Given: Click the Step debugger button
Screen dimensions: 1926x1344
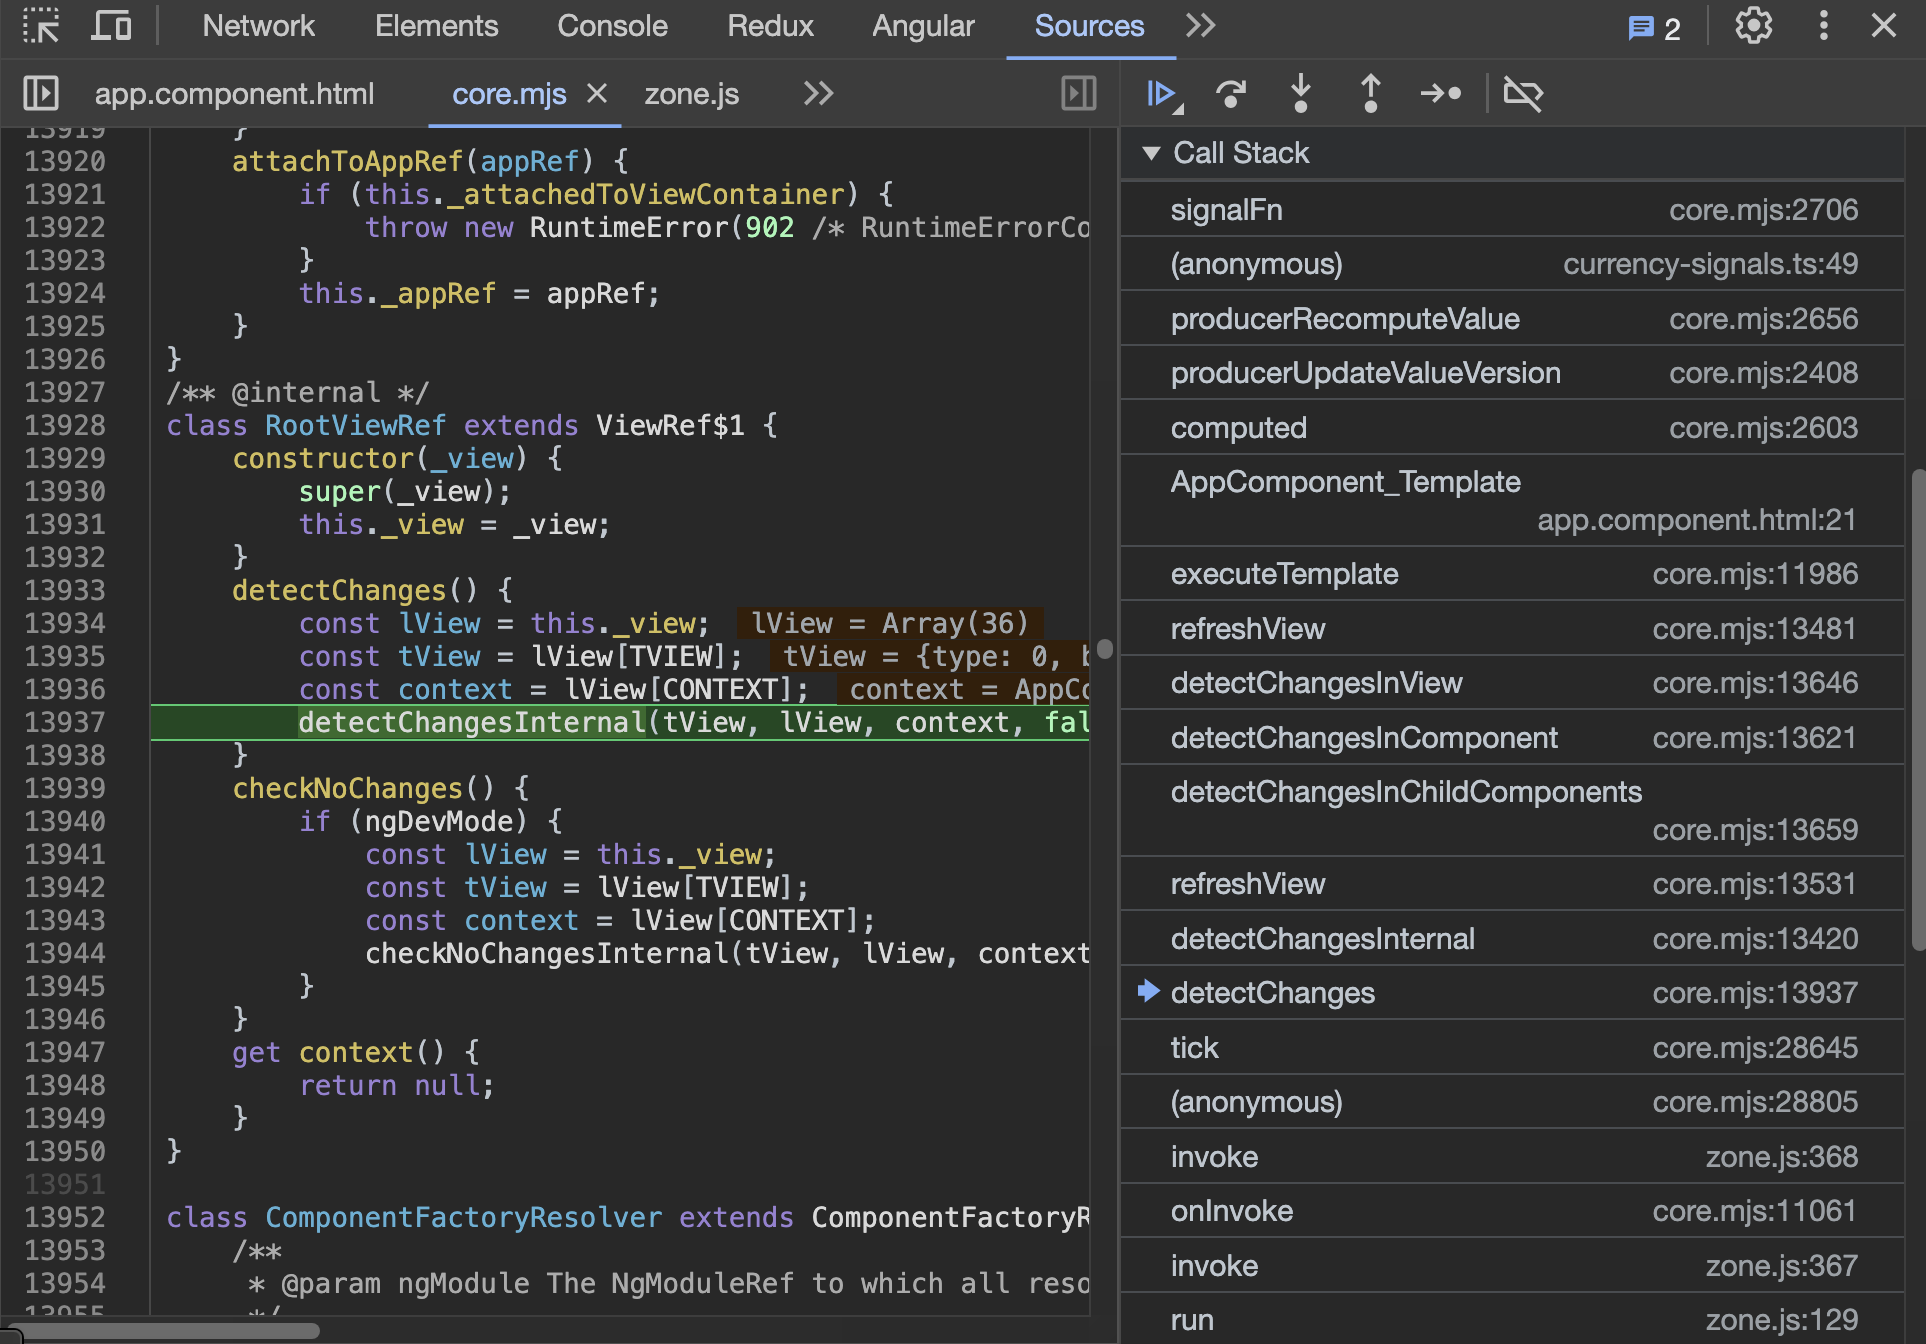Looking at the screenshot, I should [1440, 94].
